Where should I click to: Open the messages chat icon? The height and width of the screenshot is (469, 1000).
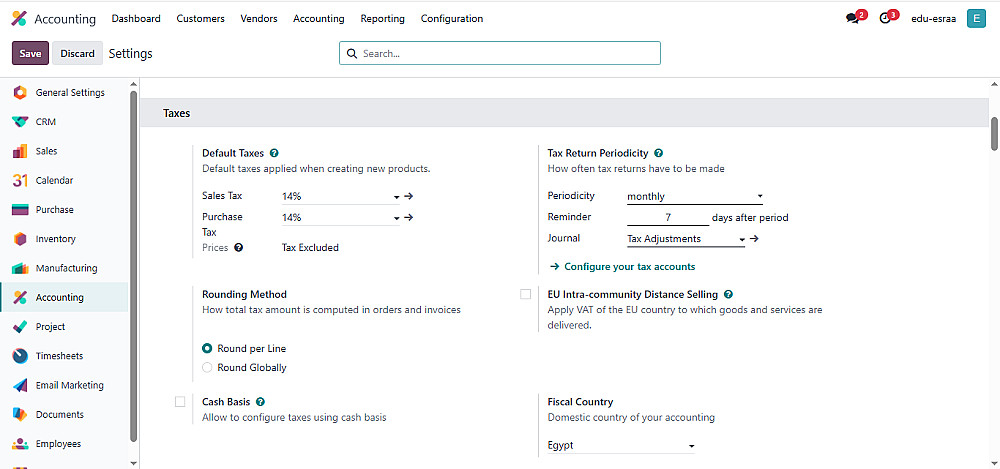[852, 19]
